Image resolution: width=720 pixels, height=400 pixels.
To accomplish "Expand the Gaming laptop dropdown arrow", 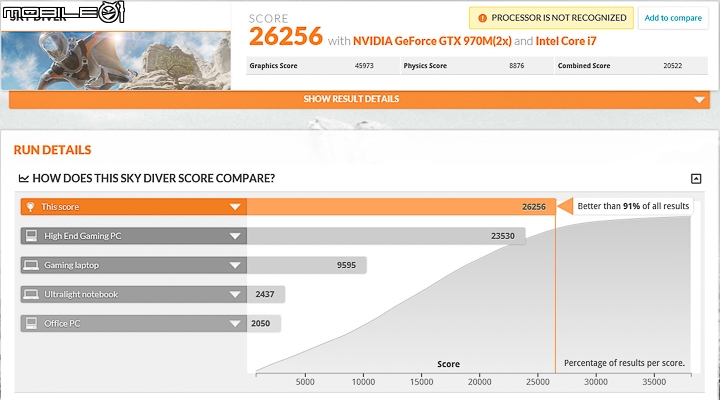I will coord(235,265).
